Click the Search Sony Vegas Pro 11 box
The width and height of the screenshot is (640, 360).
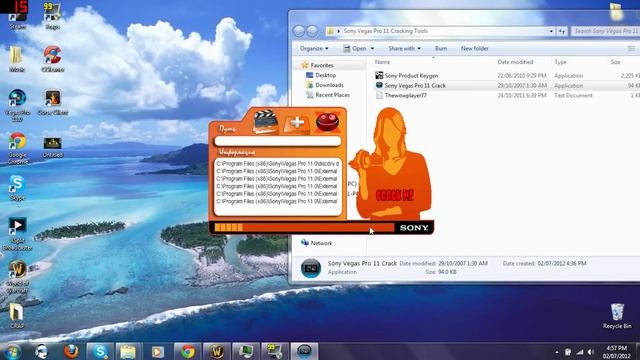click(605, 31)
